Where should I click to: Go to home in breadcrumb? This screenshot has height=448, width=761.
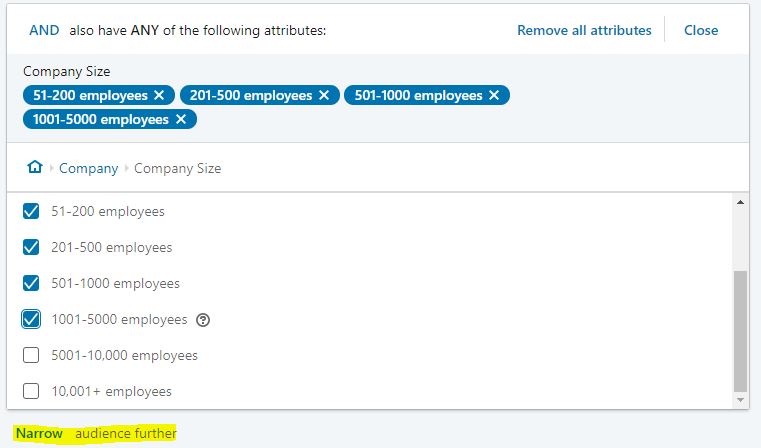[35, 167]
